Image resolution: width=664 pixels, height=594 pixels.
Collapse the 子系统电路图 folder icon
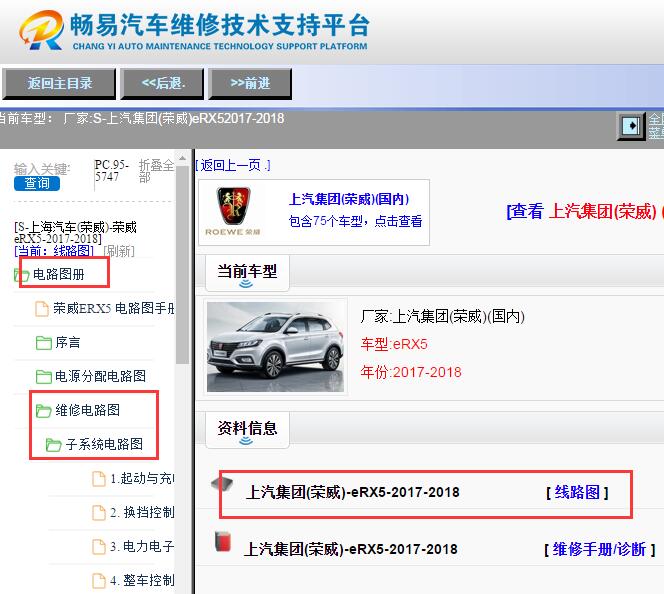click(53, 445)
